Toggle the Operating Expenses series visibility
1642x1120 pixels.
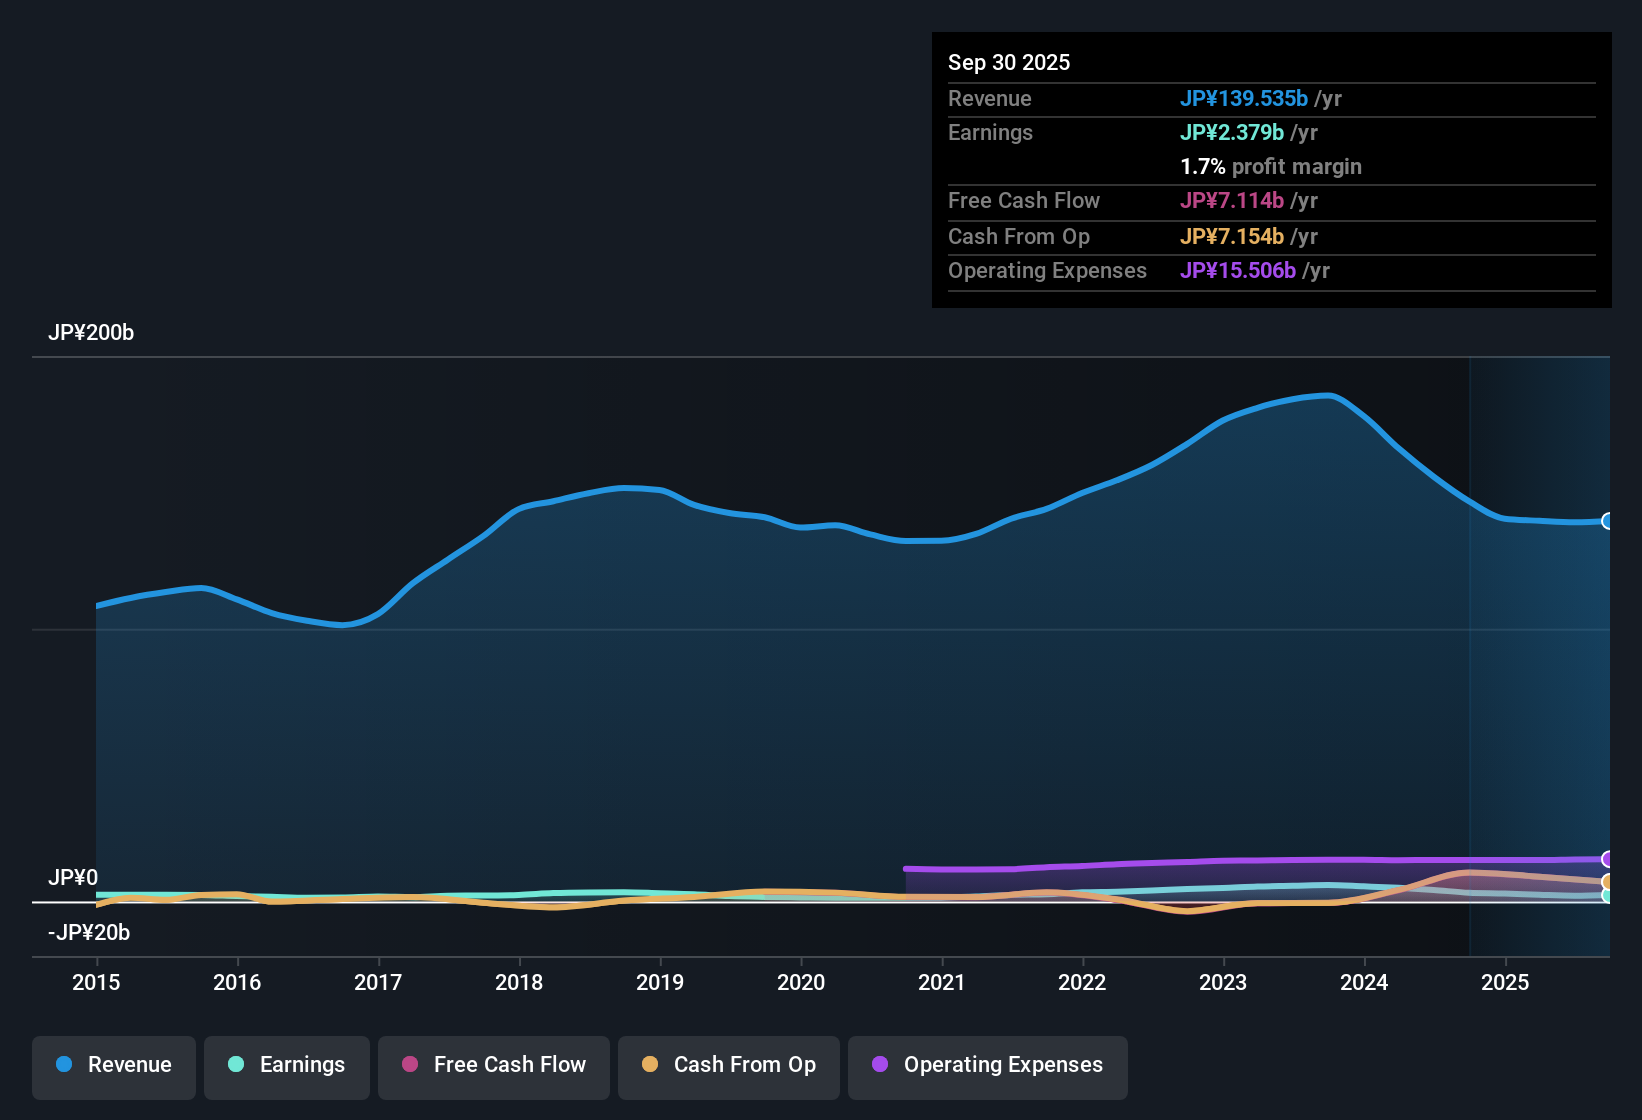click(987, 1065)
